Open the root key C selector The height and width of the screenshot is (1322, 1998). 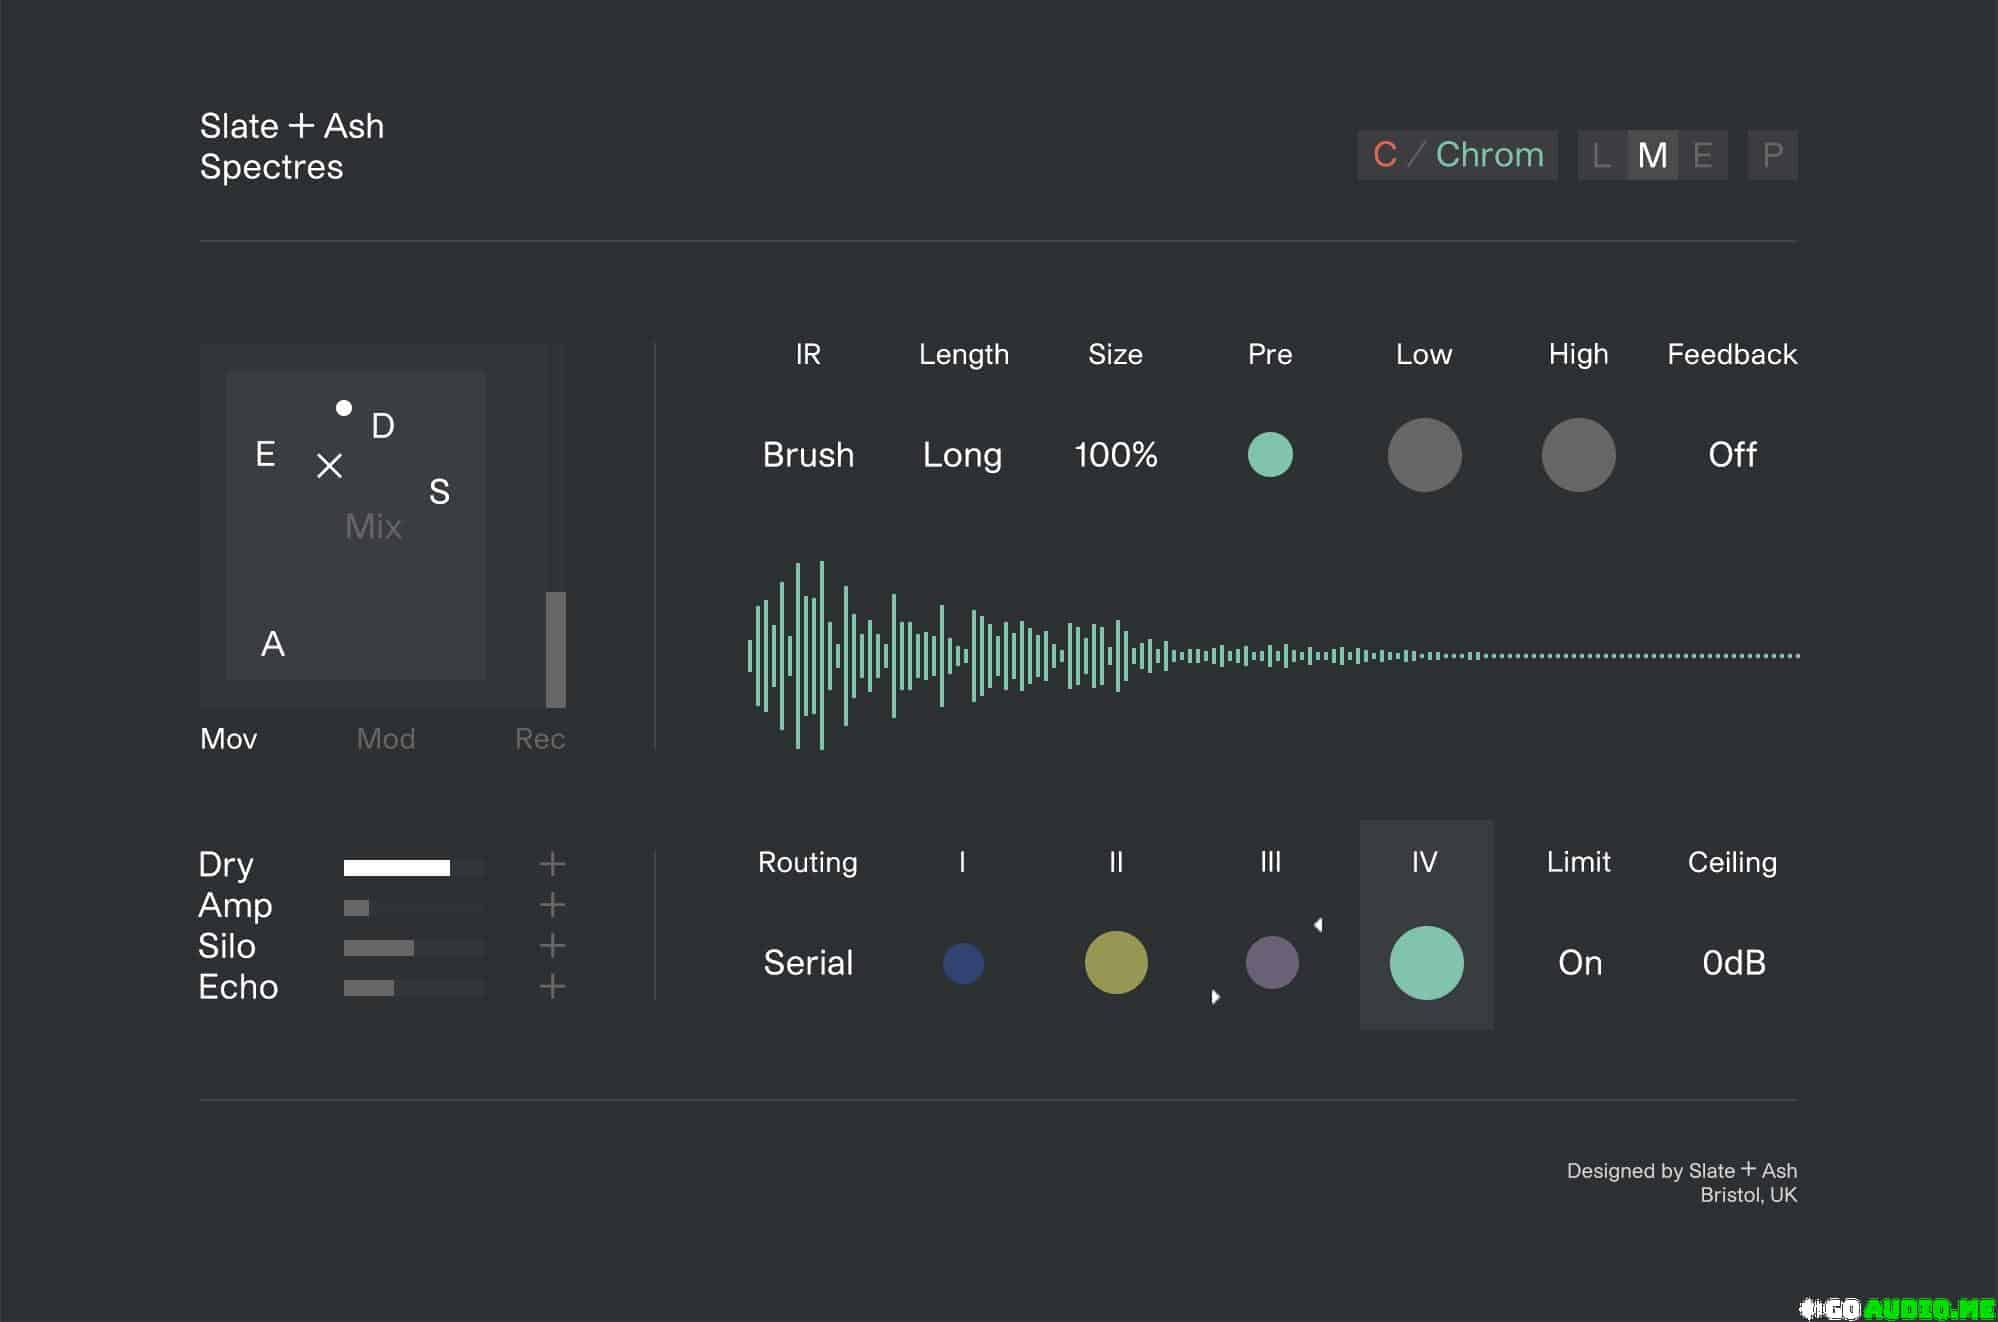1385,155
